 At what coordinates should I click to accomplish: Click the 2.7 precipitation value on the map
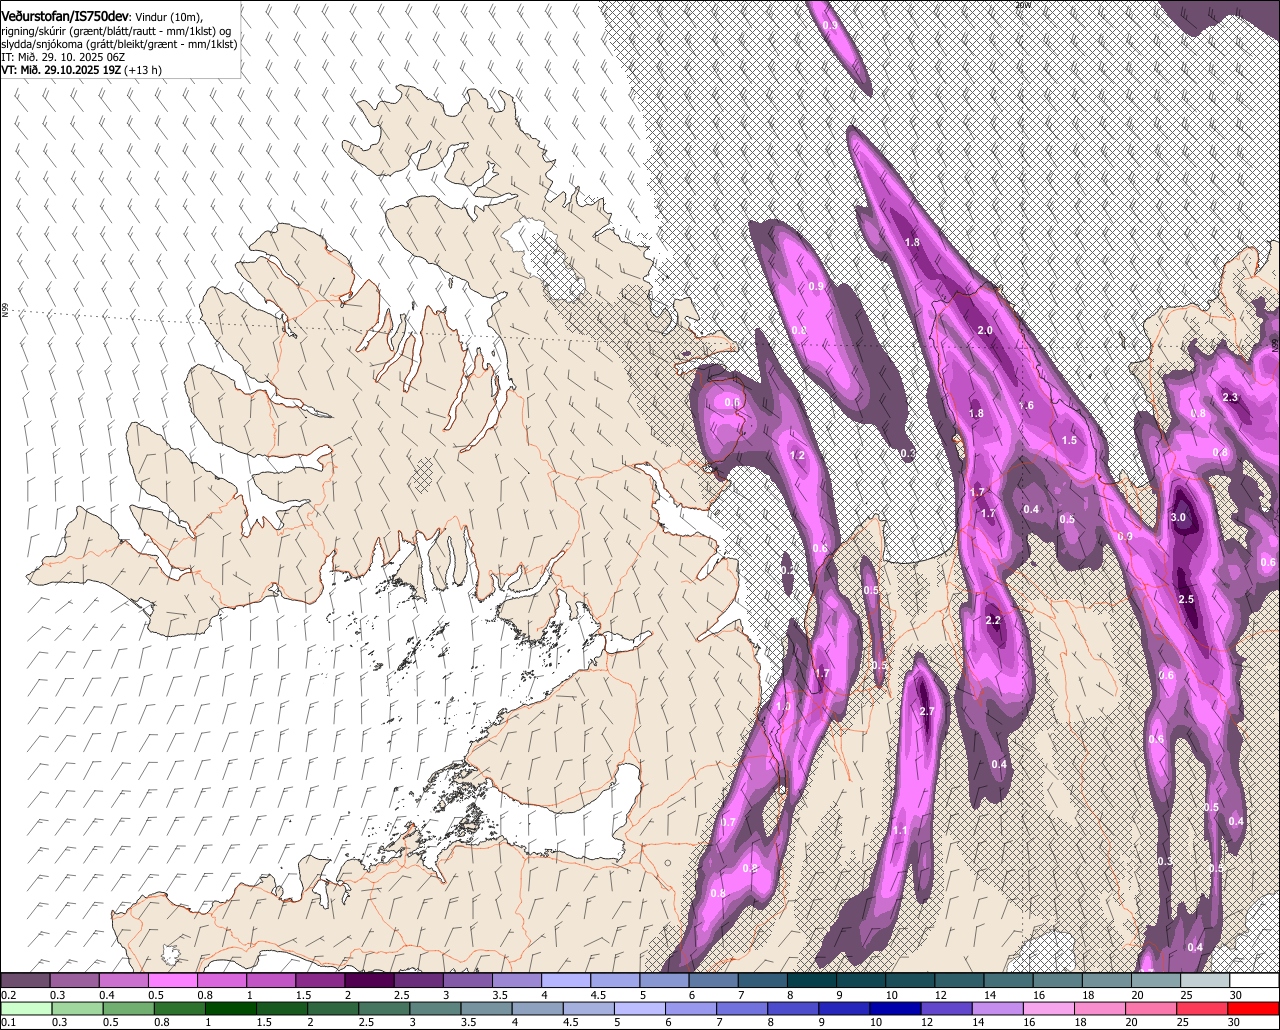tap(926, 712)
